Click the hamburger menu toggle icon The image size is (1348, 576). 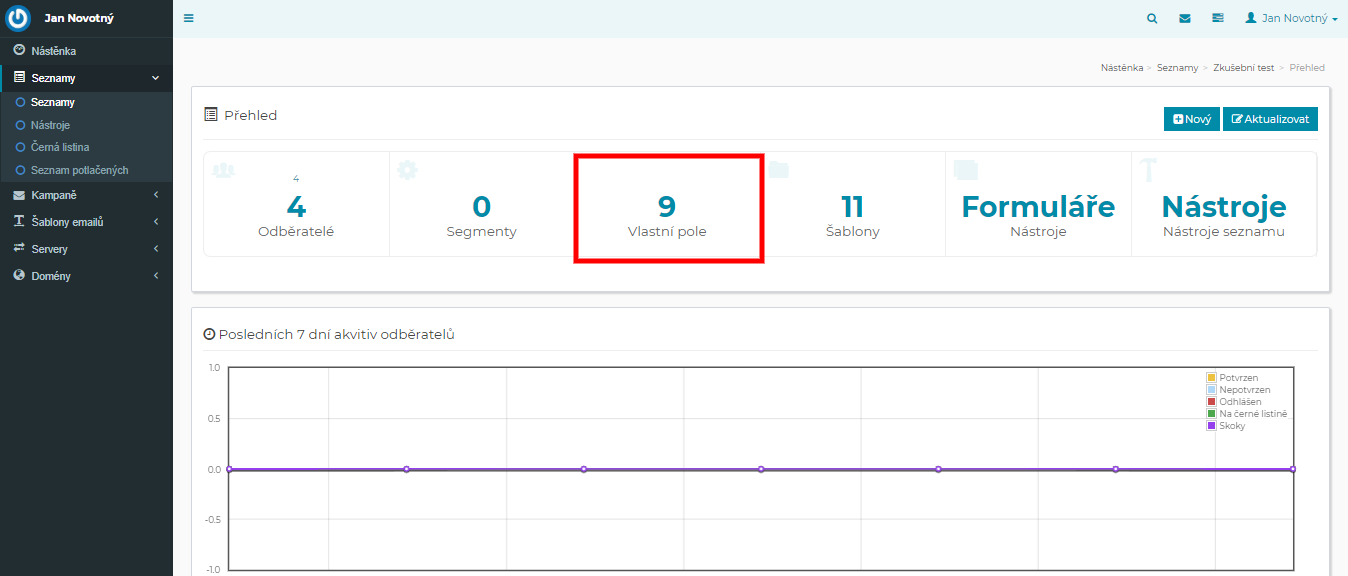[x=189, y=18]
